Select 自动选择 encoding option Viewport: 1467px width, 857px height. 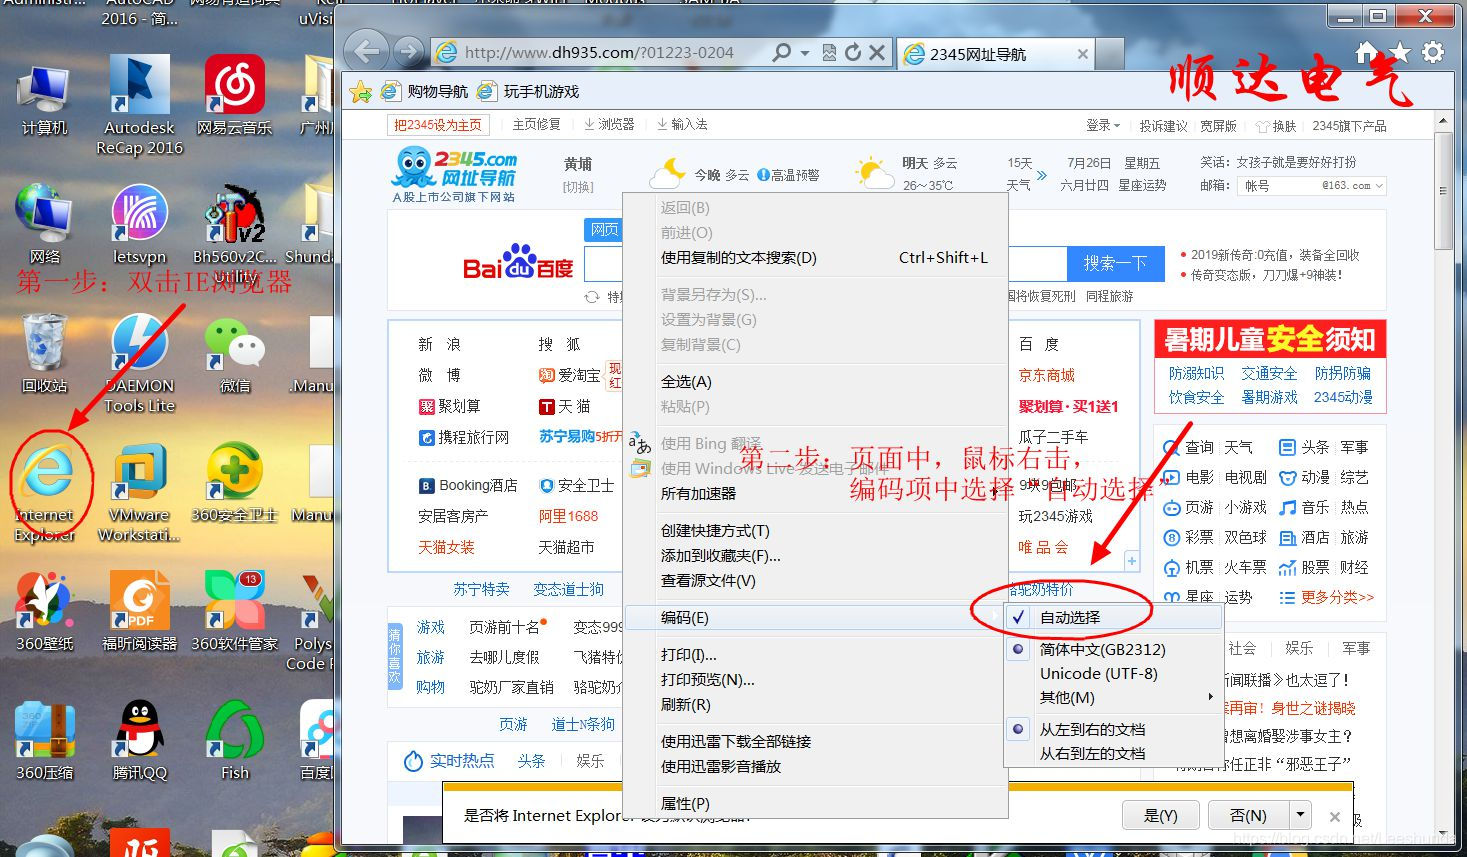tap(1113, 617)
